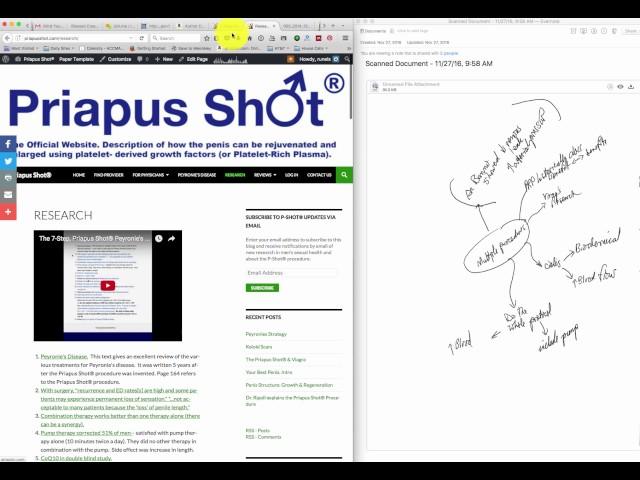Open the Keloid Scars recent post
This screenshot has height=480, width=640.
point(259,347)
